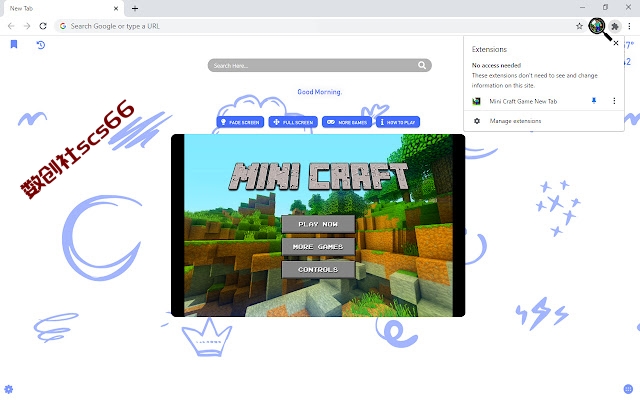Click CONTROLS in the game menu
640x400 pixels.
pos(318,269)
